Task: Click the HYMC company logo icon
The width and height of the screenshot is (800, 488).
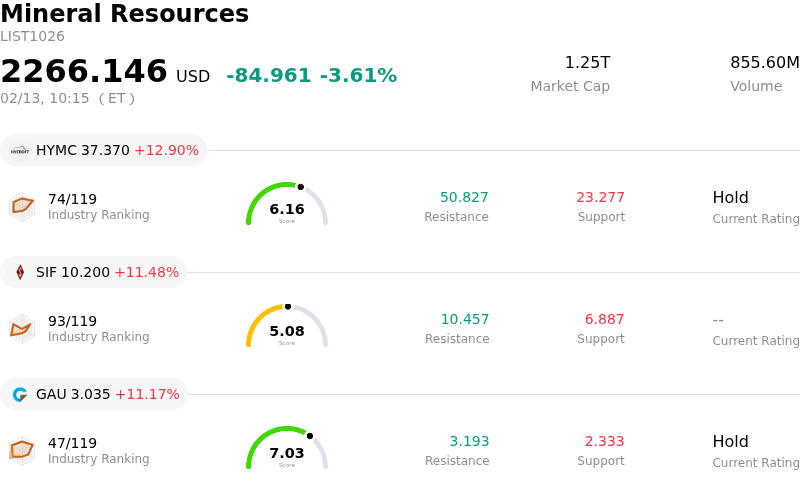Action: coord(20,151)
